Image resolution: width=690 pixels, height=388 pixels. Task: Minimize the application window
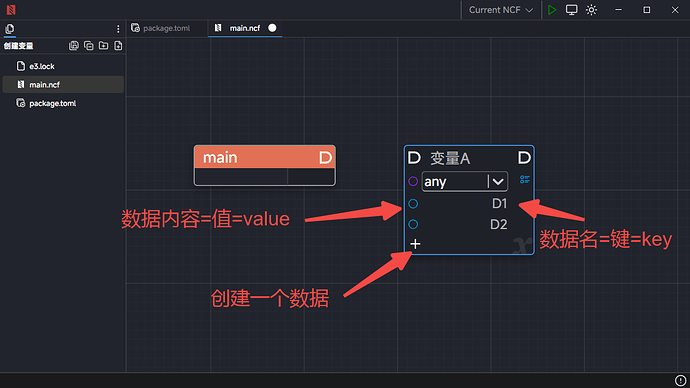pyautogui.click(x=618, y=10)
